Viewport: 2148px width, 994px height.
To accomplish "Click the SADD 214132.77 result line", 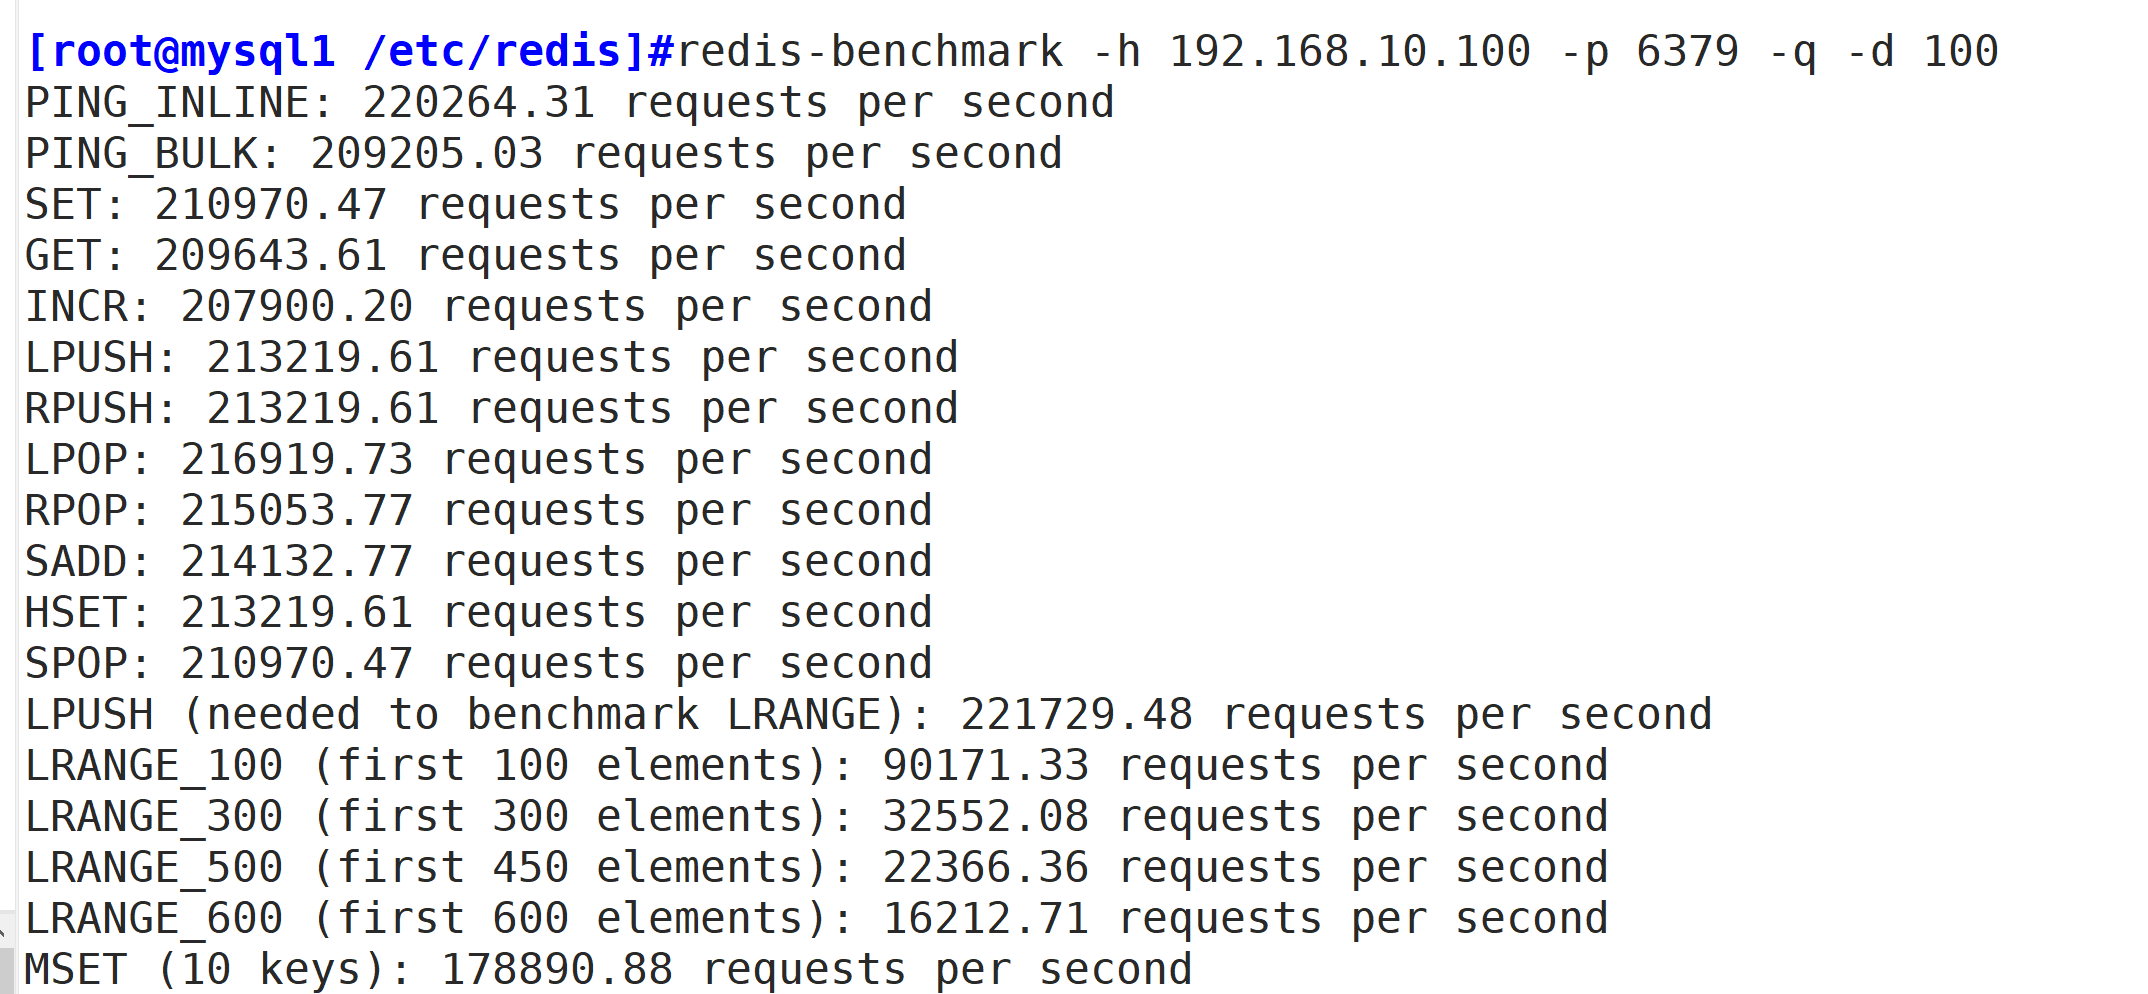I will (x=479, y=562).
